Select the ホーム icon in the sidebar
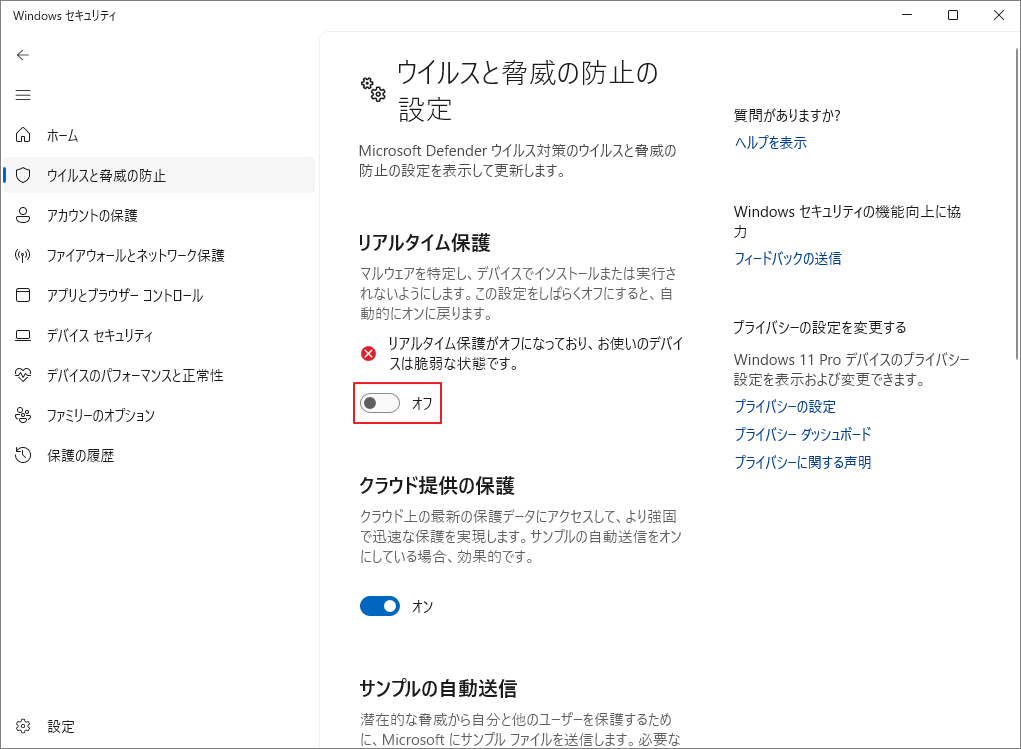1021x749 pixels. coord(22,135)
